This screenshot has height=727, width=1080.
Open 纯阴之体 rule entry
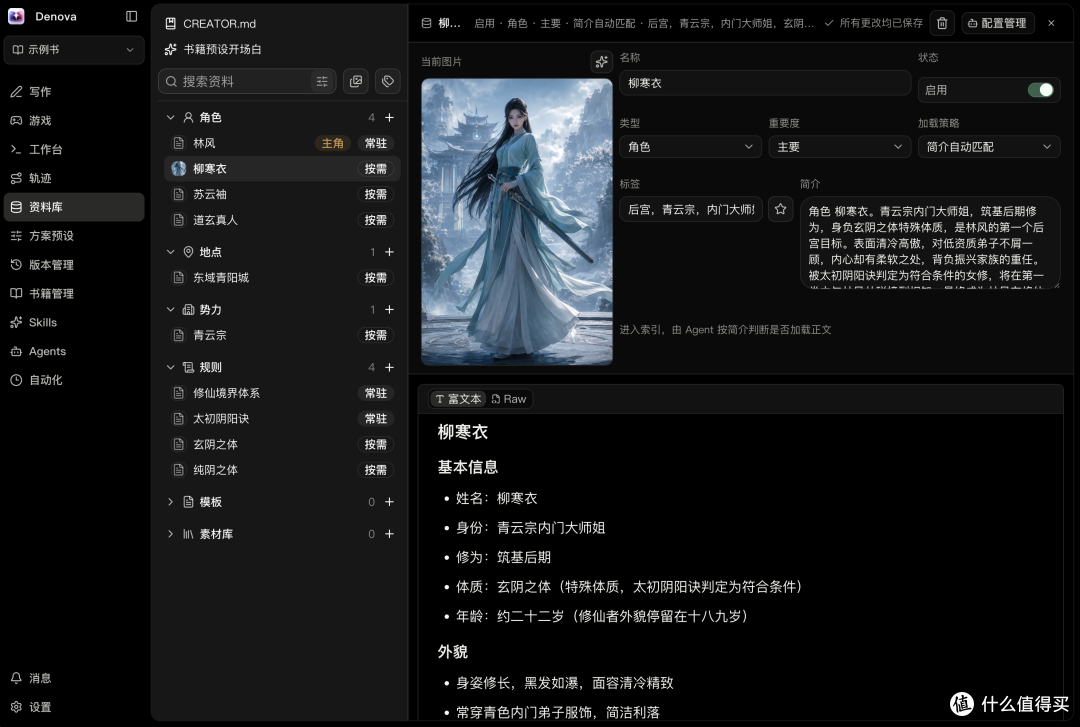(x=282, y=470)
